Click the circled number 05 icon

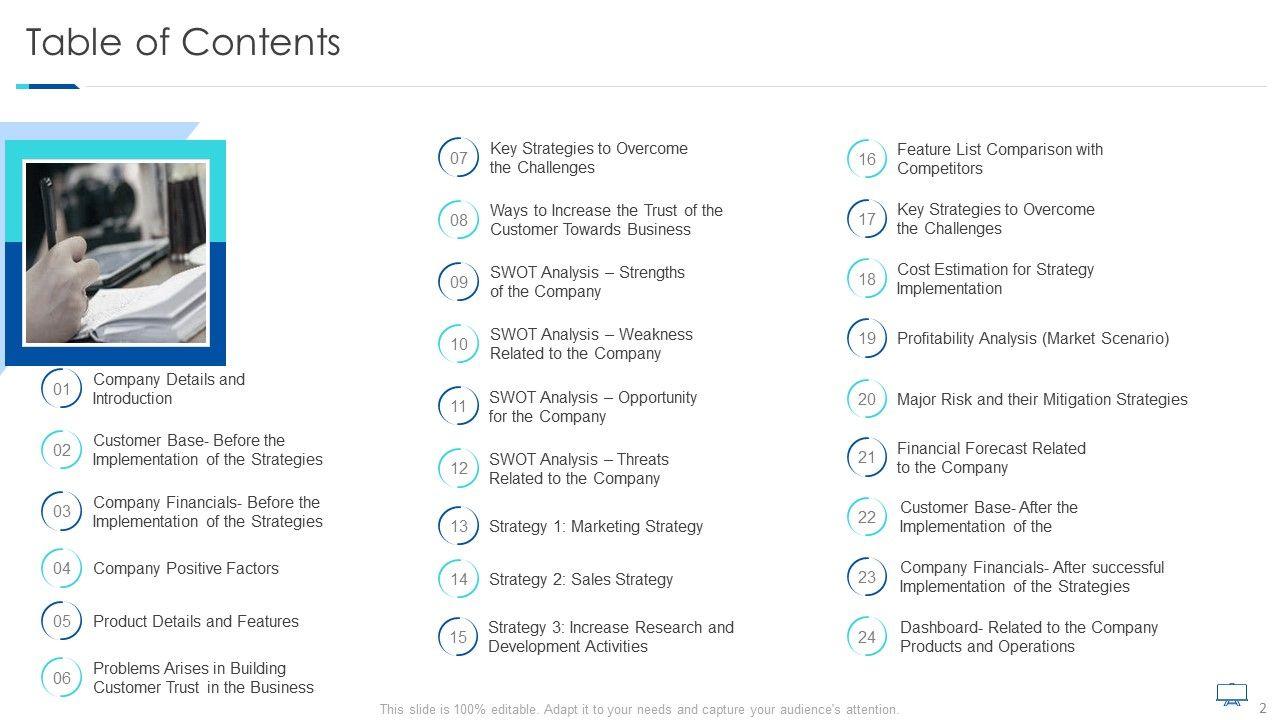click(x=61, y=621)
